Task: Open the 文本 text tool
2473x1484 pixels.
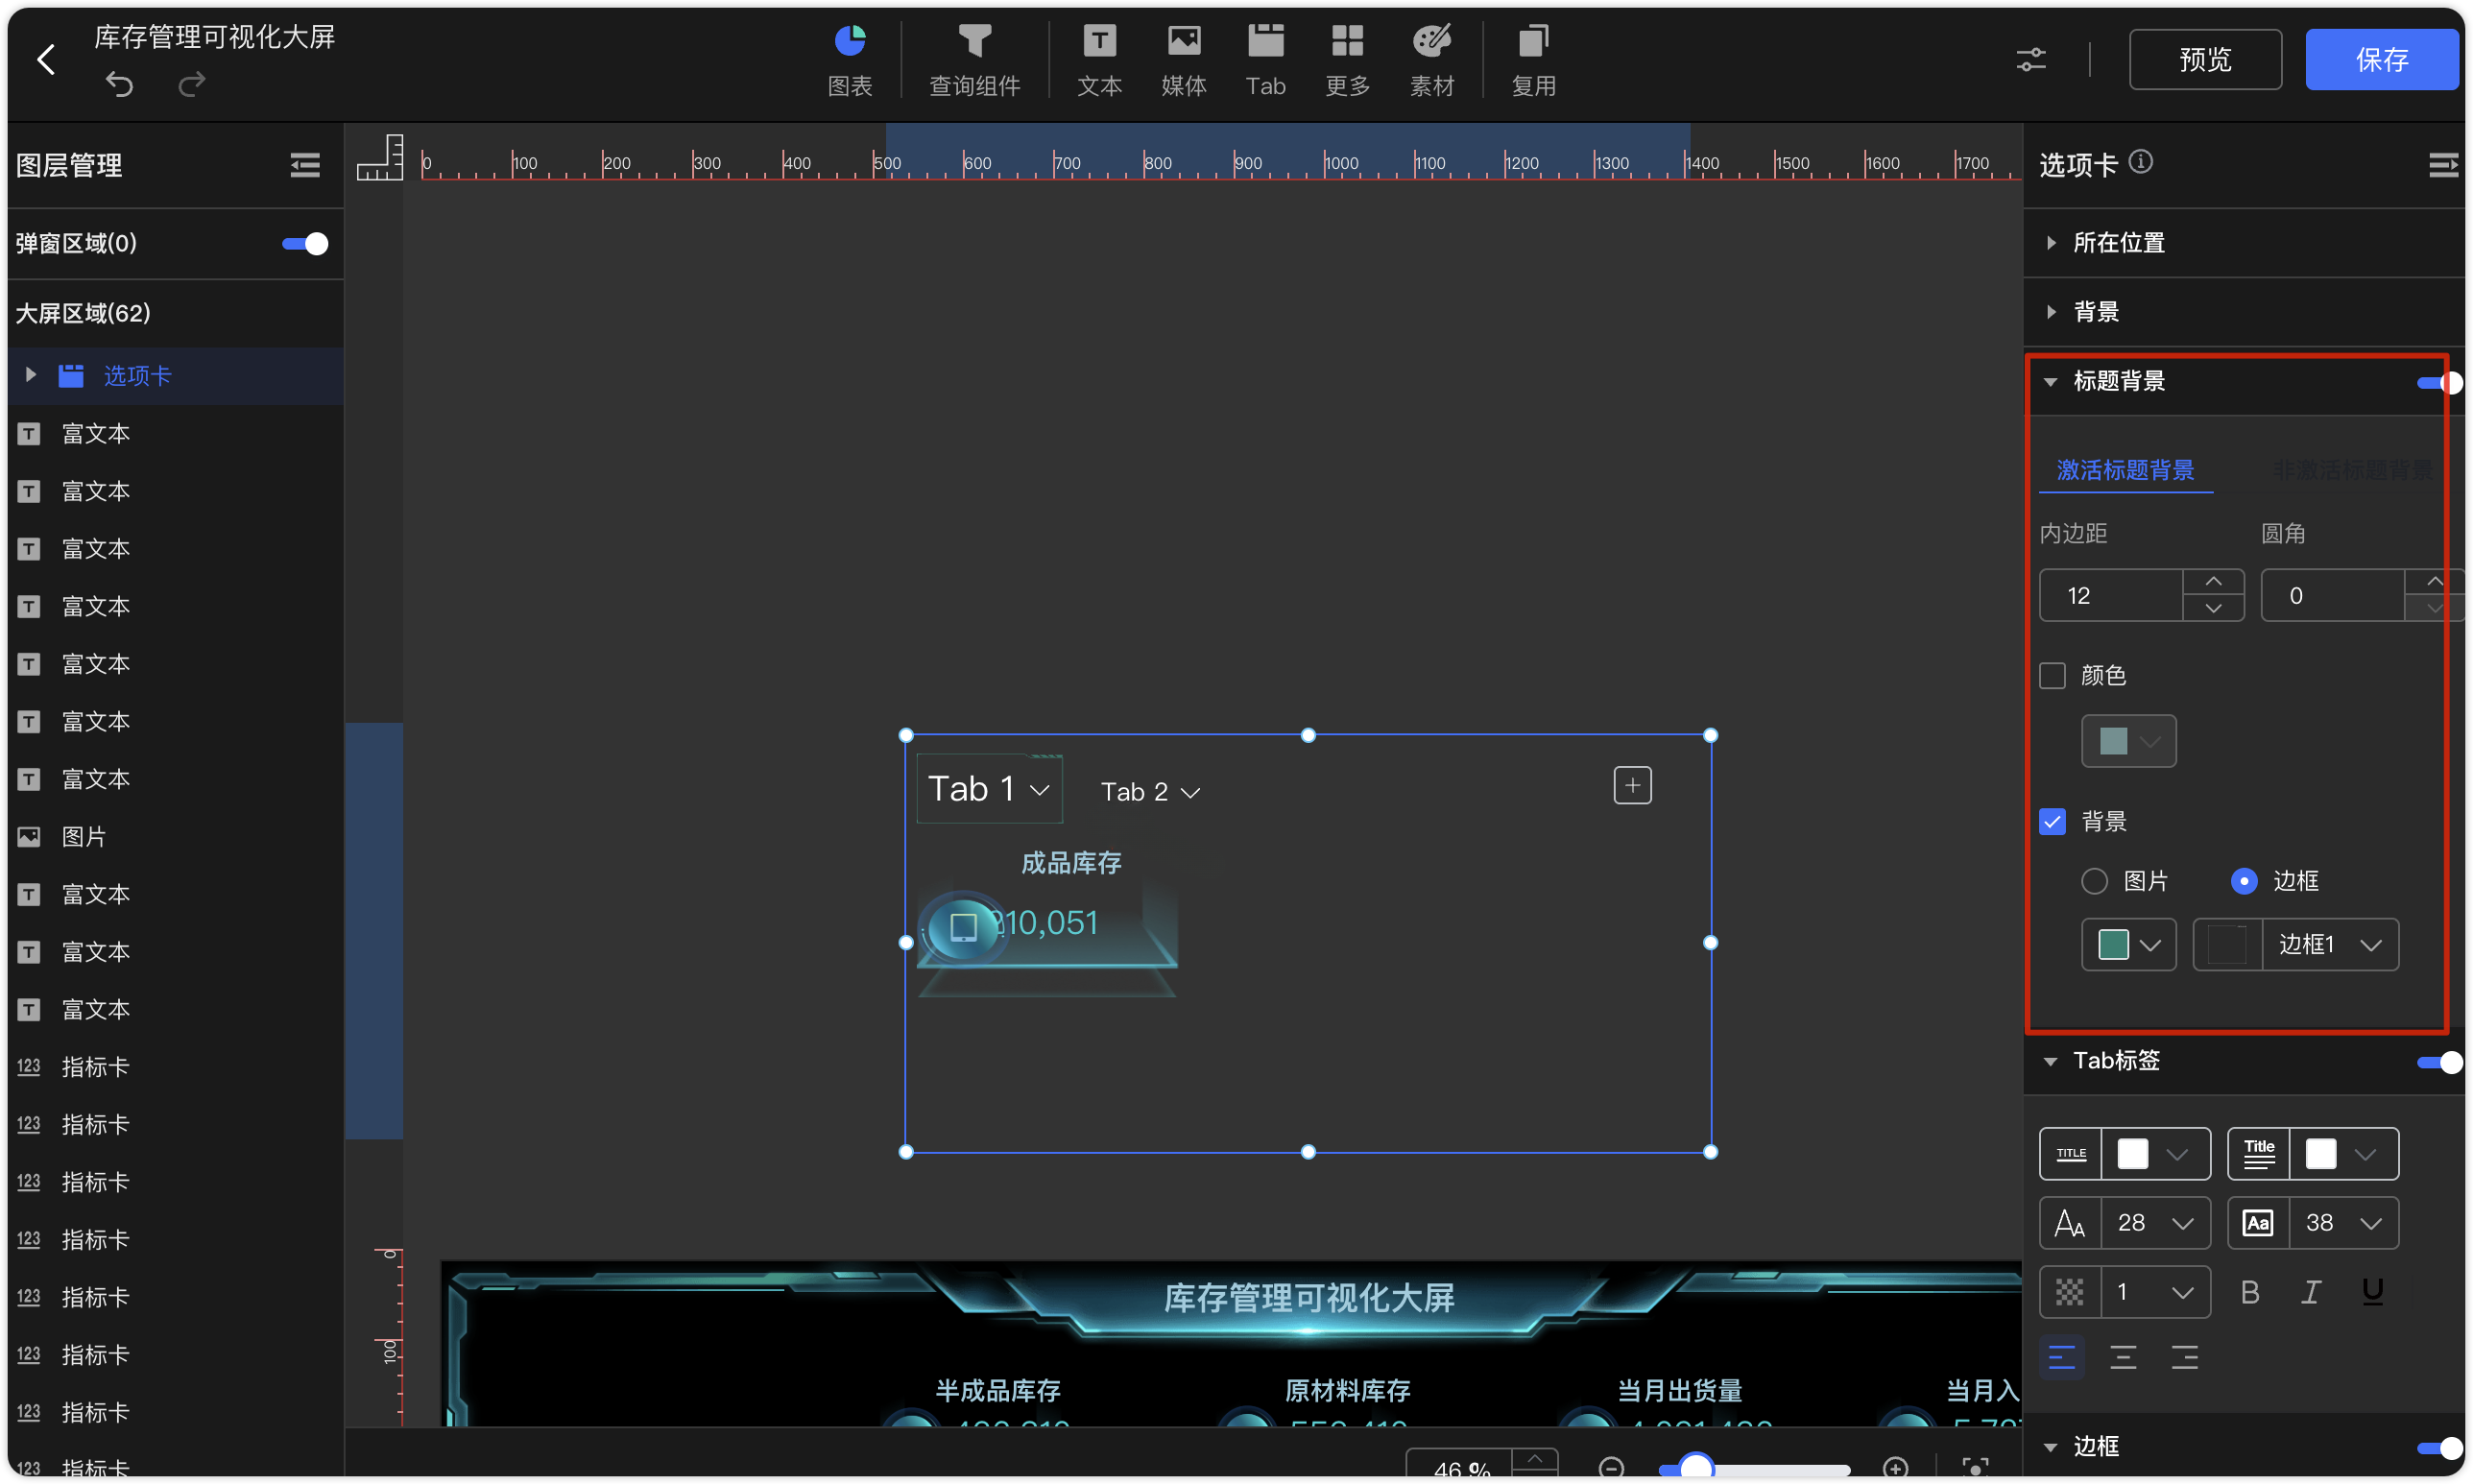Action: (x=1099, y=61)
